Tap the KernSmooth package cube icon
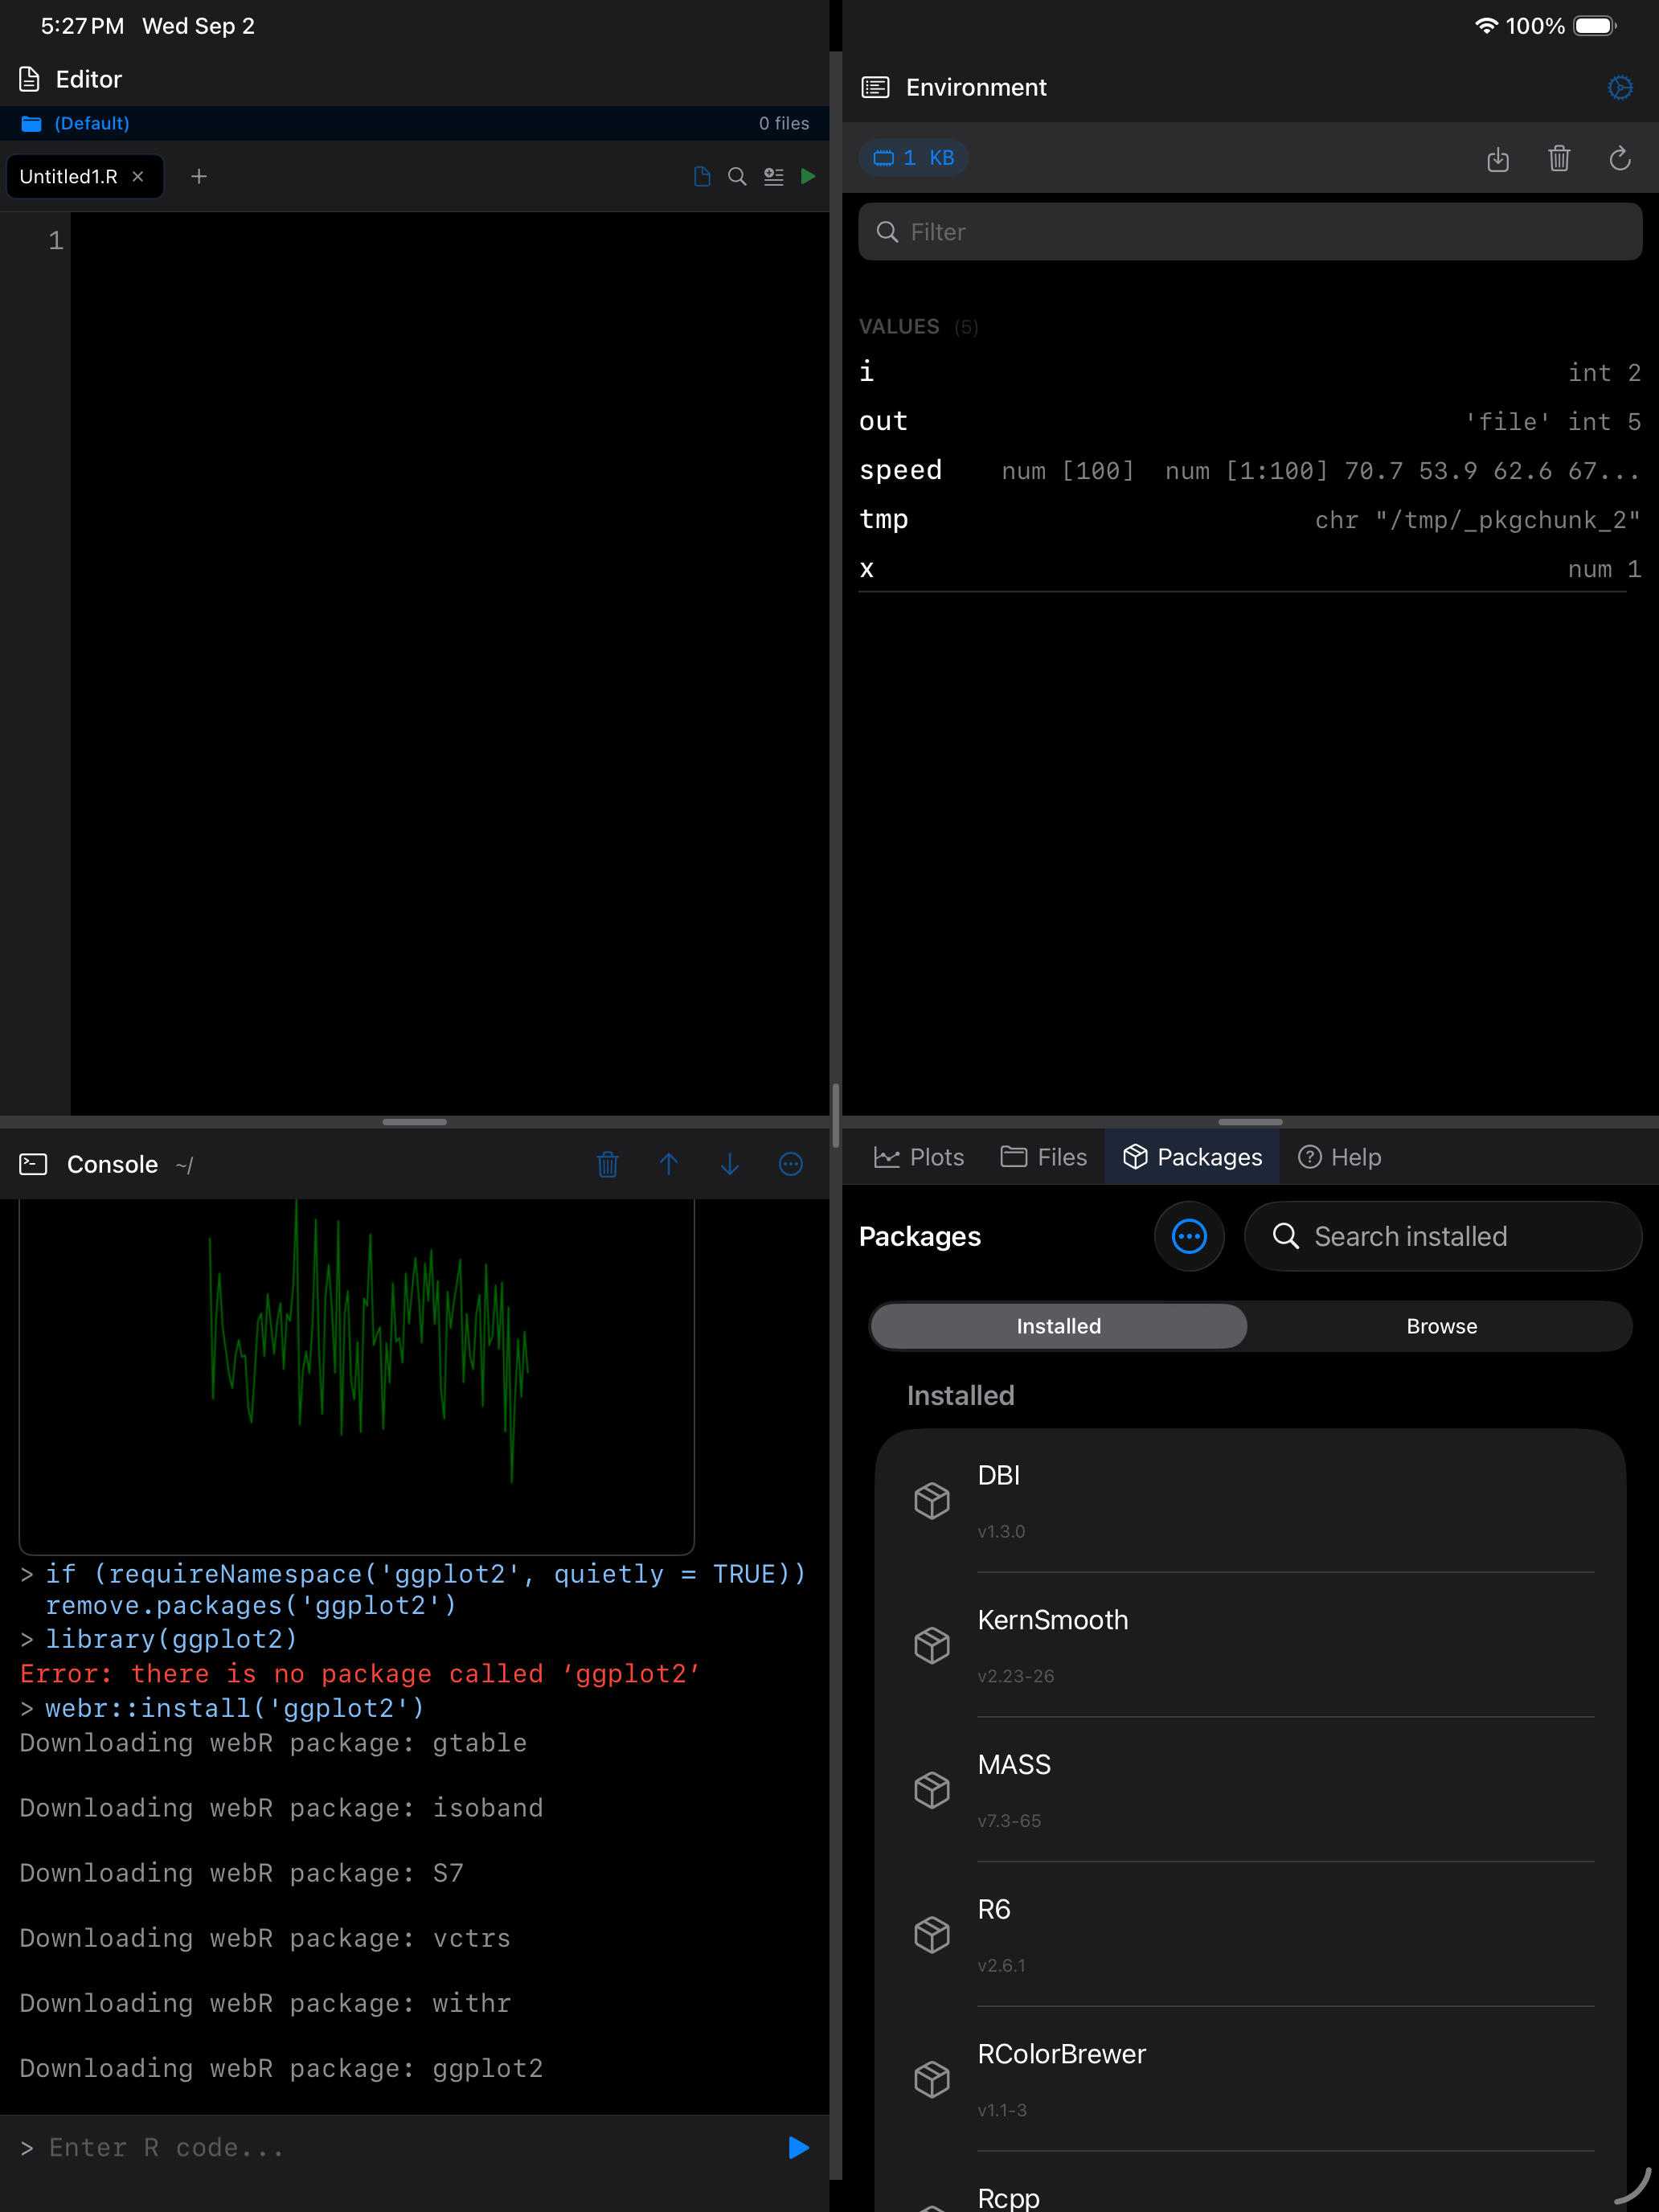This screenshot has height=2212, width=1659. click(931, 1645)
